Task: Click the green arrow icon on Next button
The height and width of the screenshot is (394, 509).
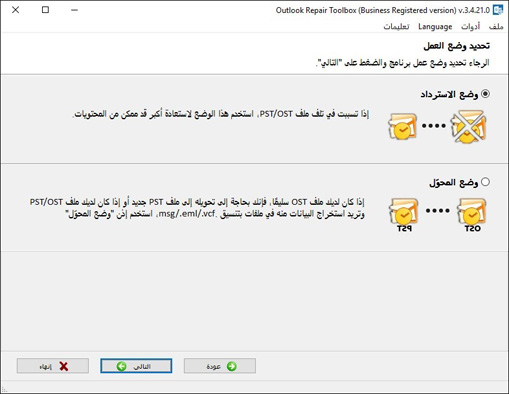Action: [x=122, y=366]
